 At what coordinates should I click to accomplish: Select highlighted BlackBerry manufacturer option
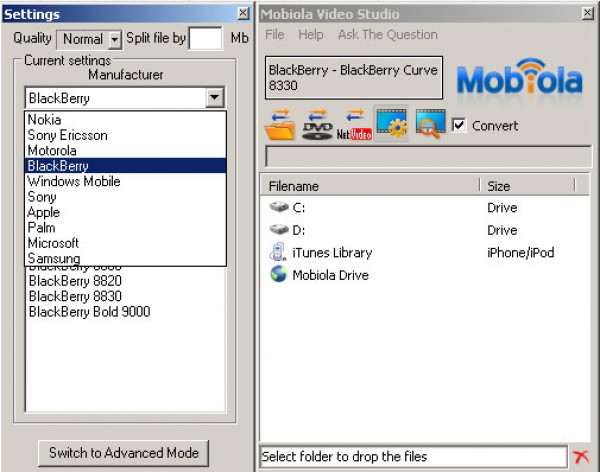point(126,165)
